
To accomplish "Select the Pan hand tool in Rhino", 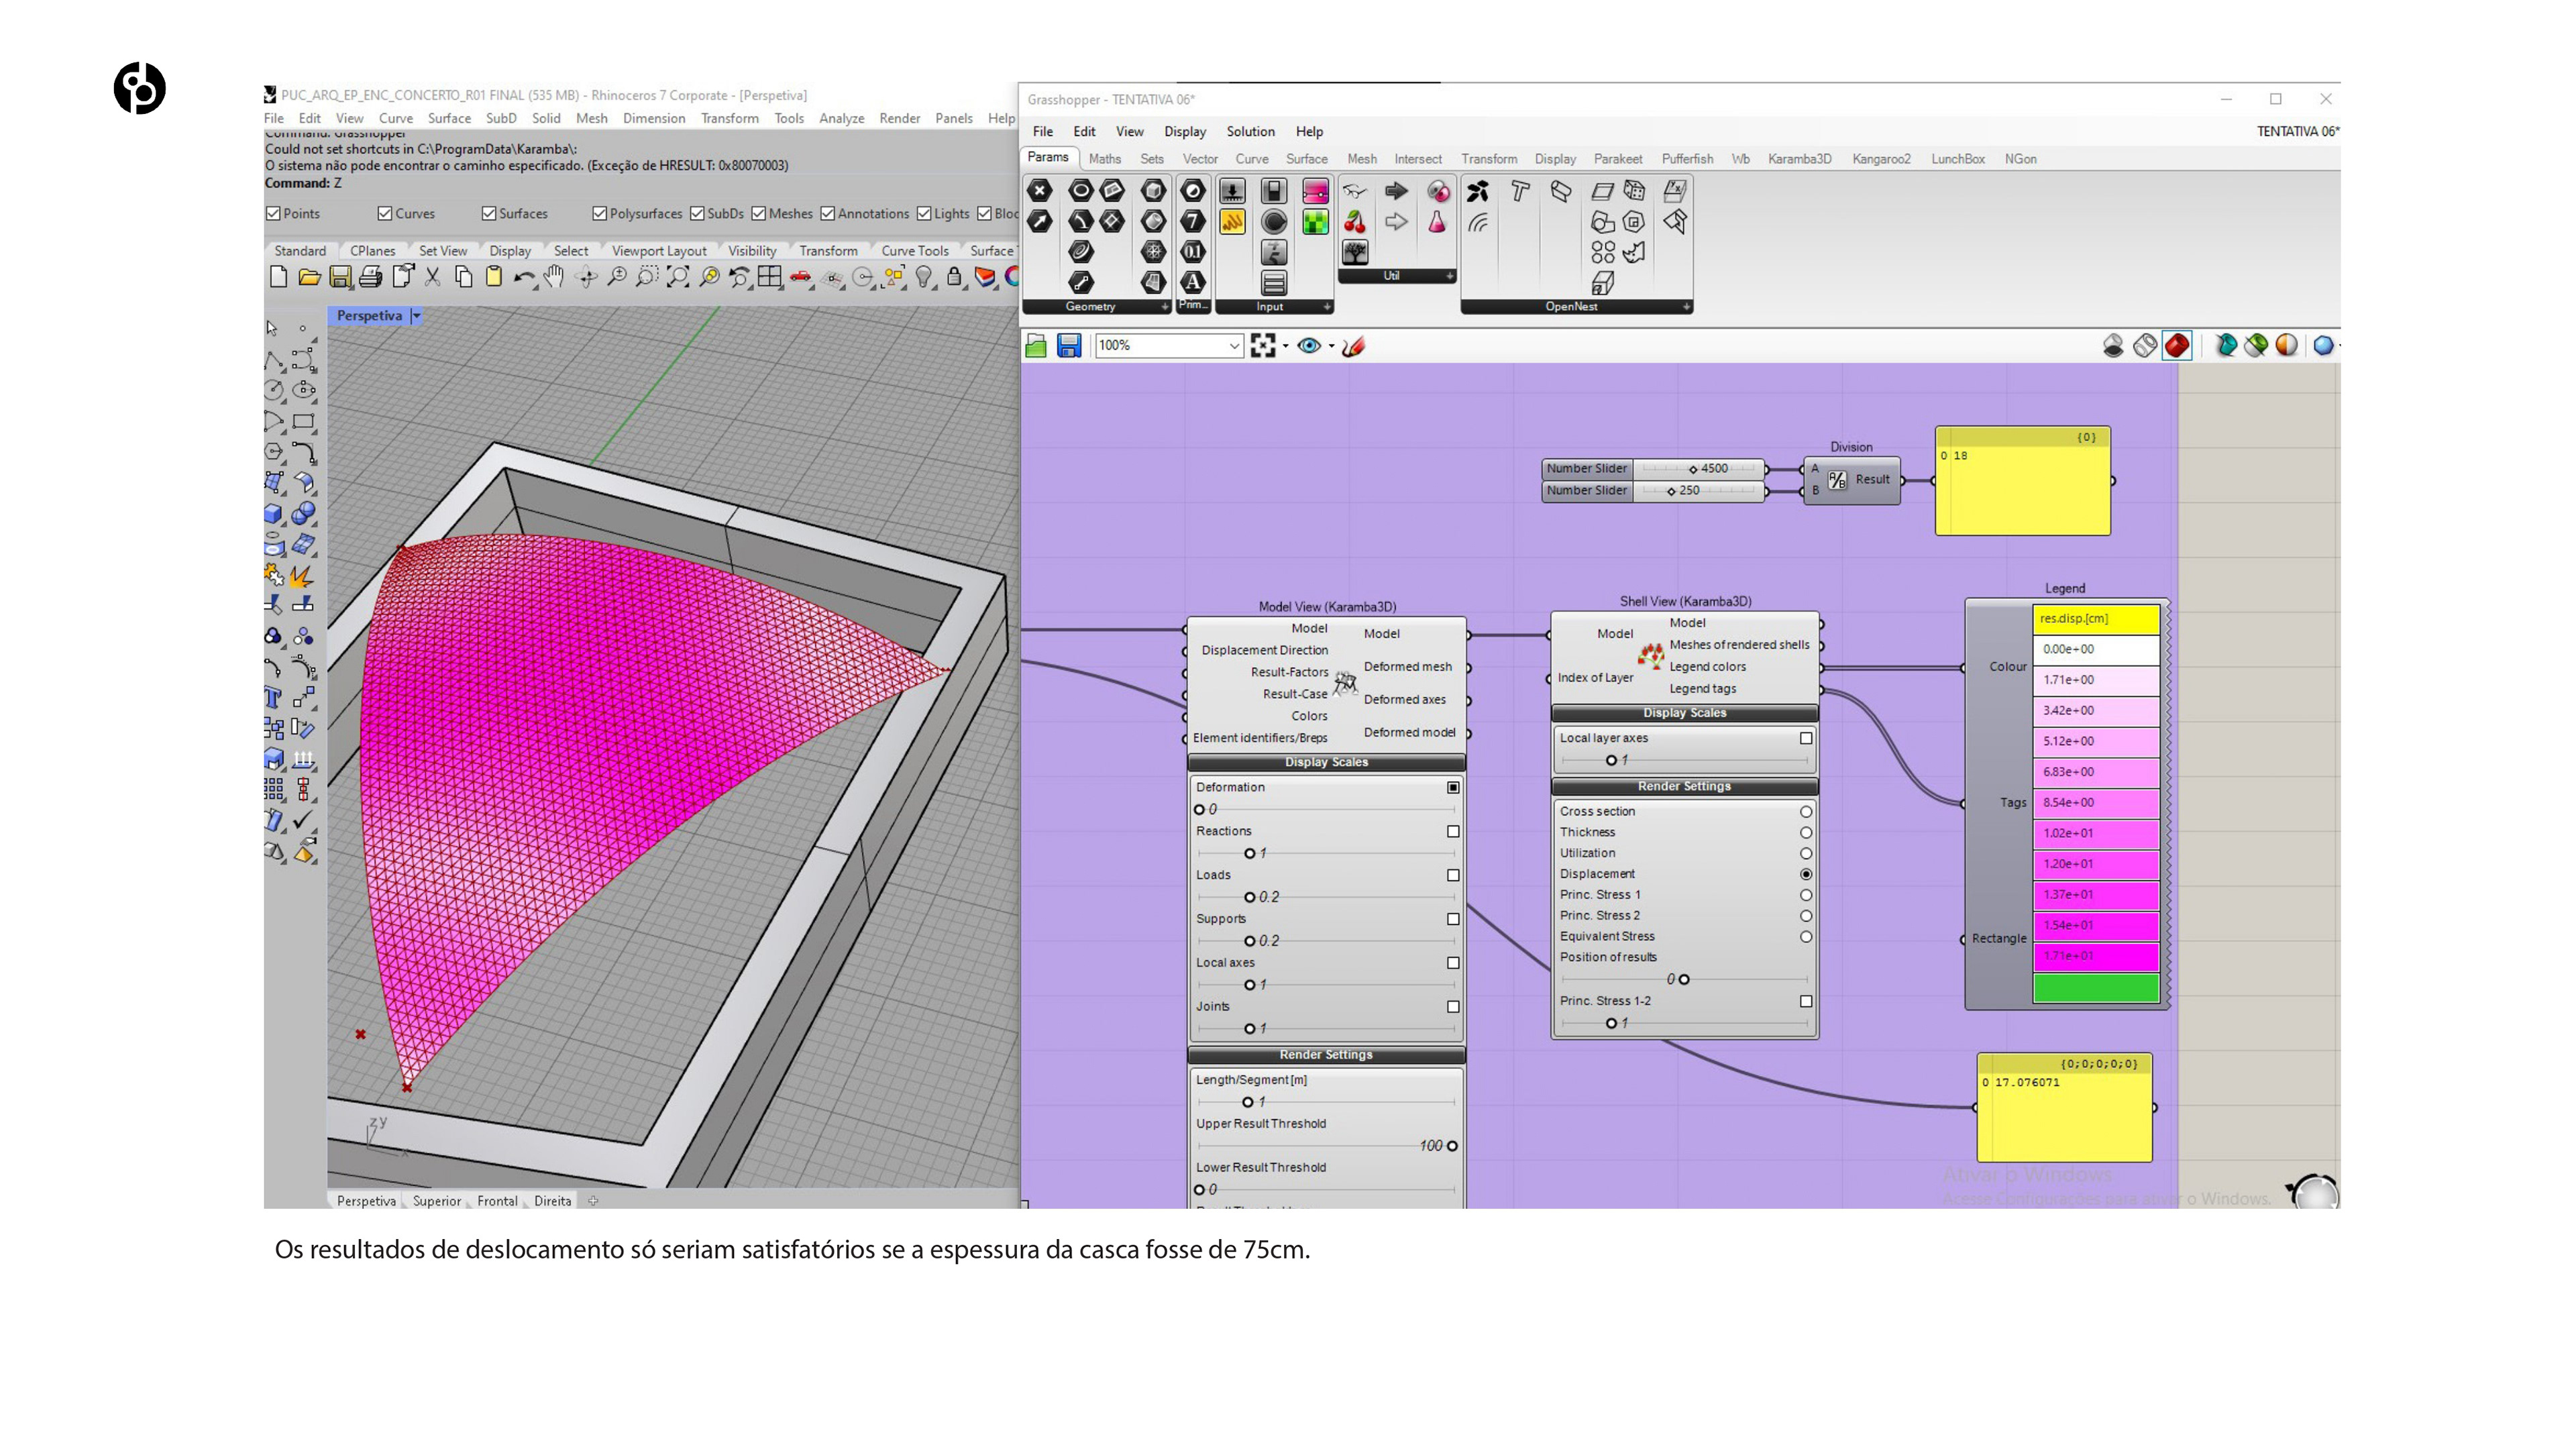I will [554, 277].
